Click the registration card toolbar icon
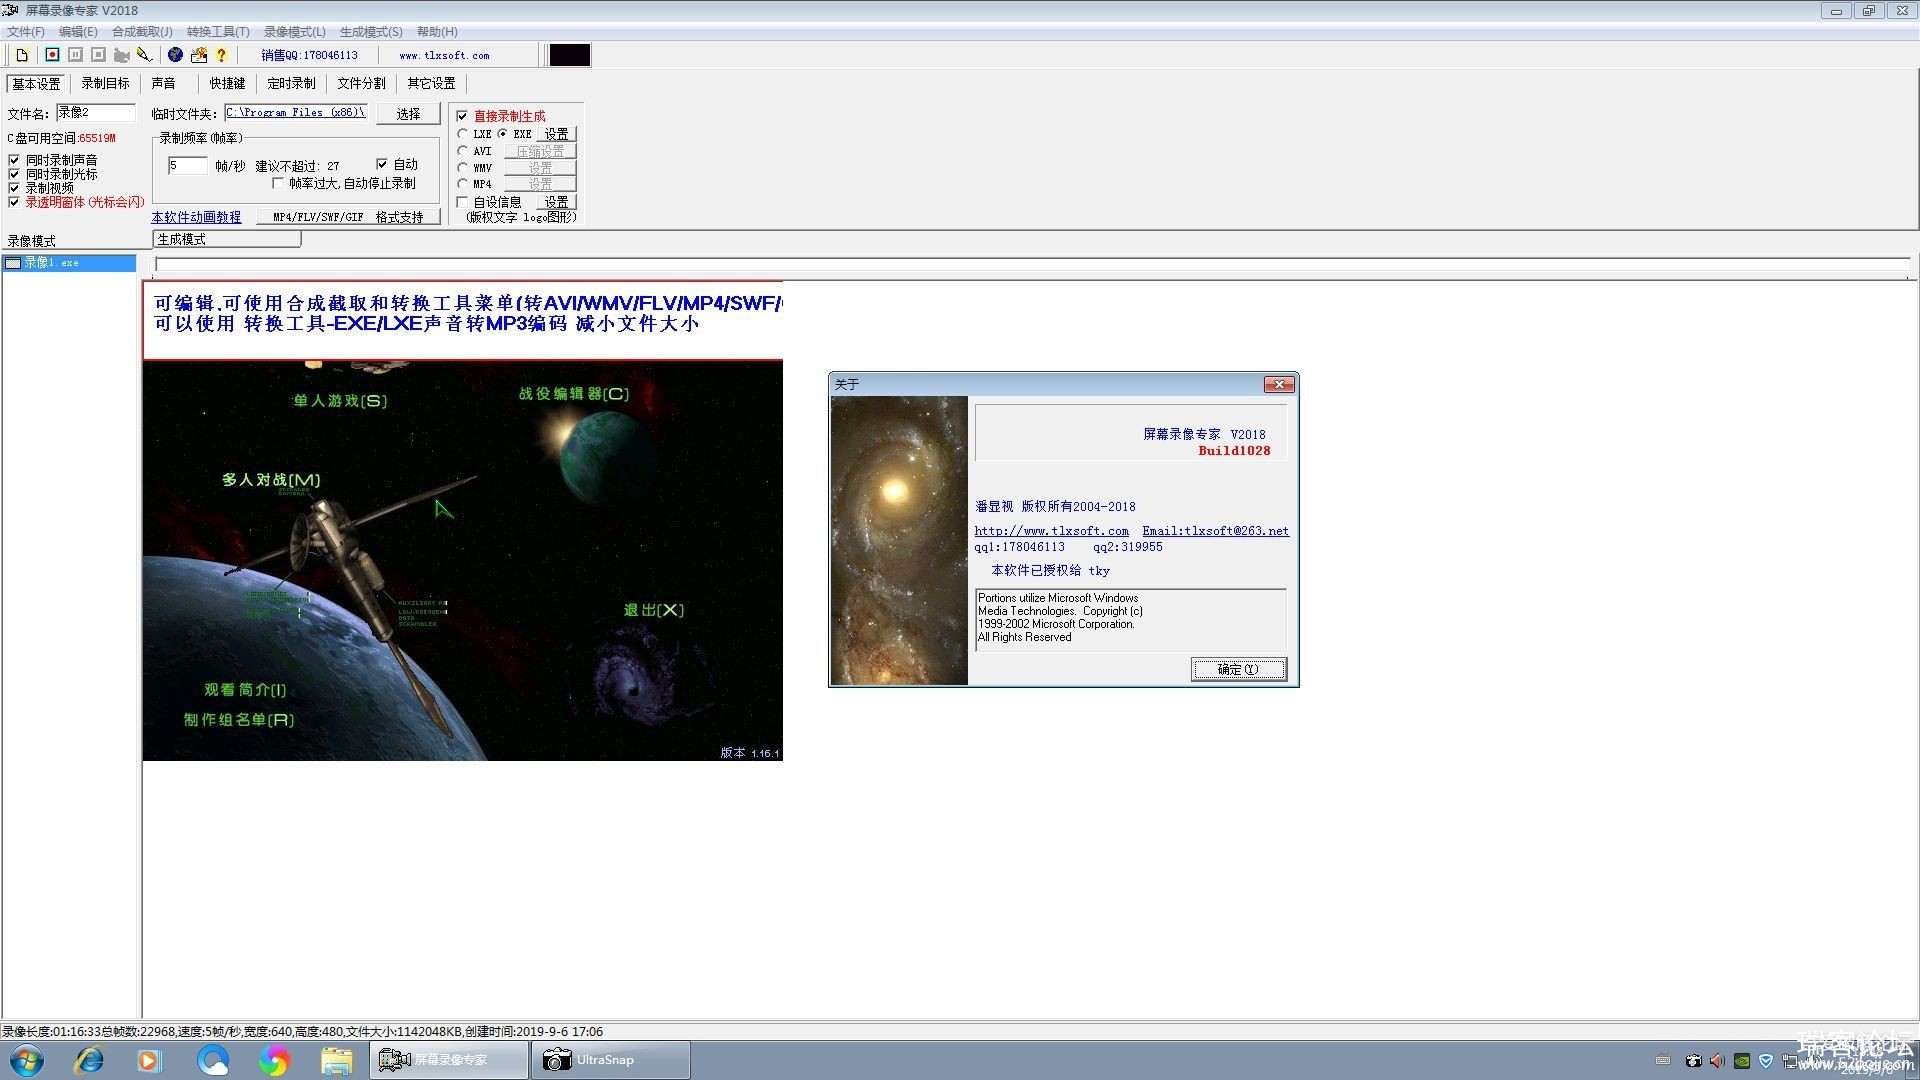 (x=199, y=55)
